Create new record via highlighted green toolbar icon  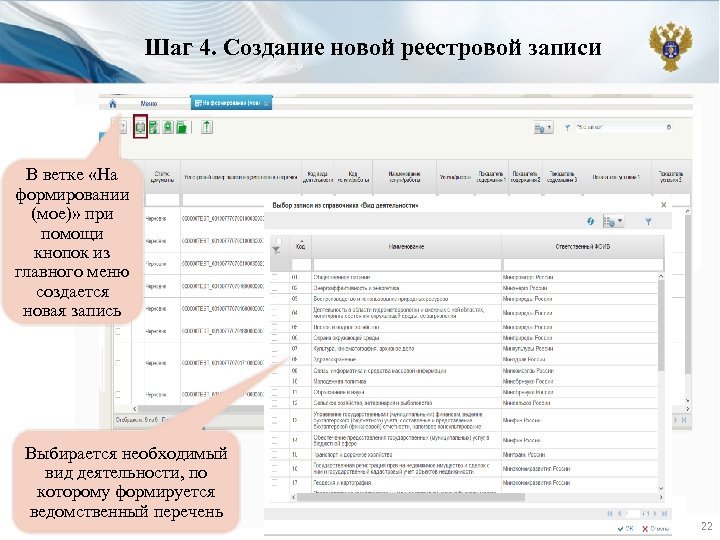(x=140, y=127)
